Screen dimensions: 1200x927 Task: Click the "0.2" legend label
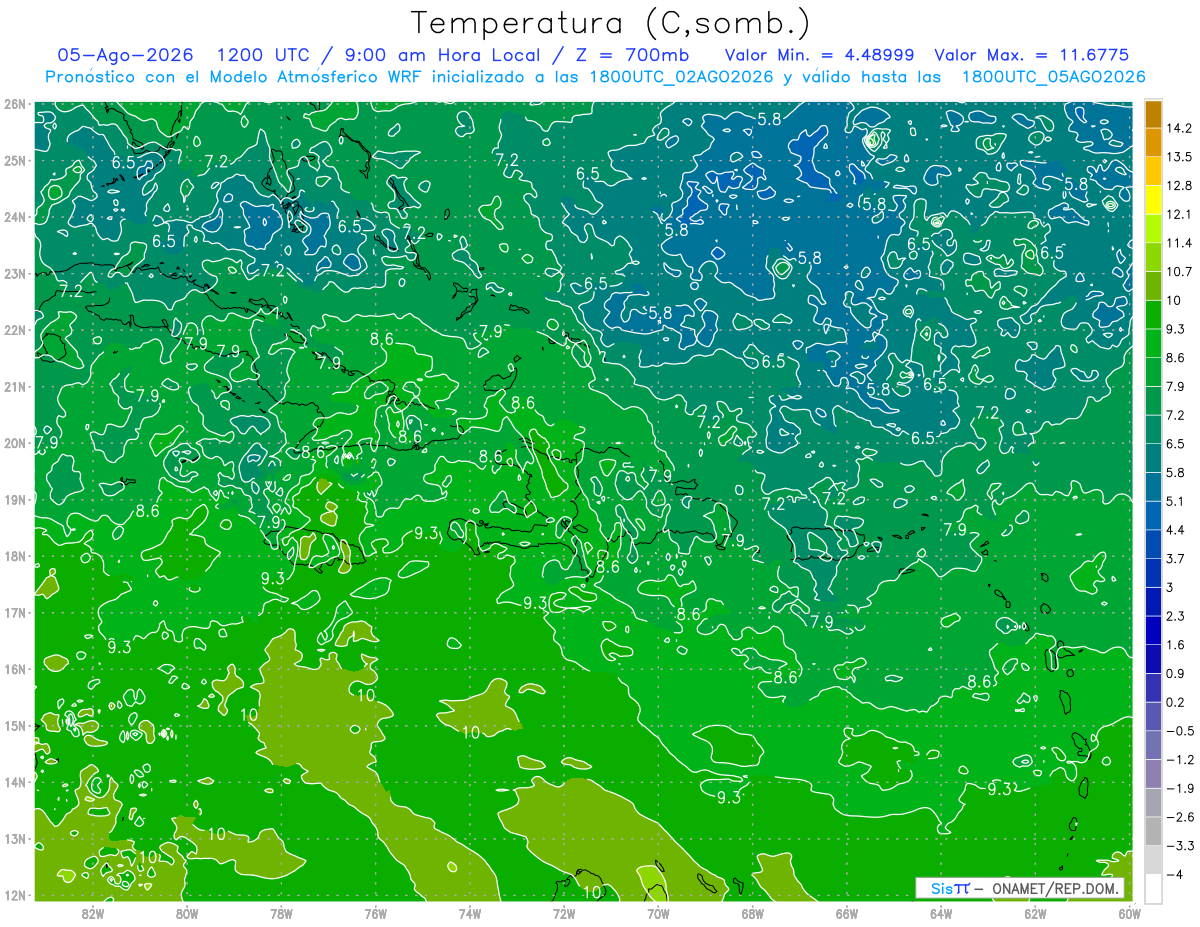pos(1175,702)
